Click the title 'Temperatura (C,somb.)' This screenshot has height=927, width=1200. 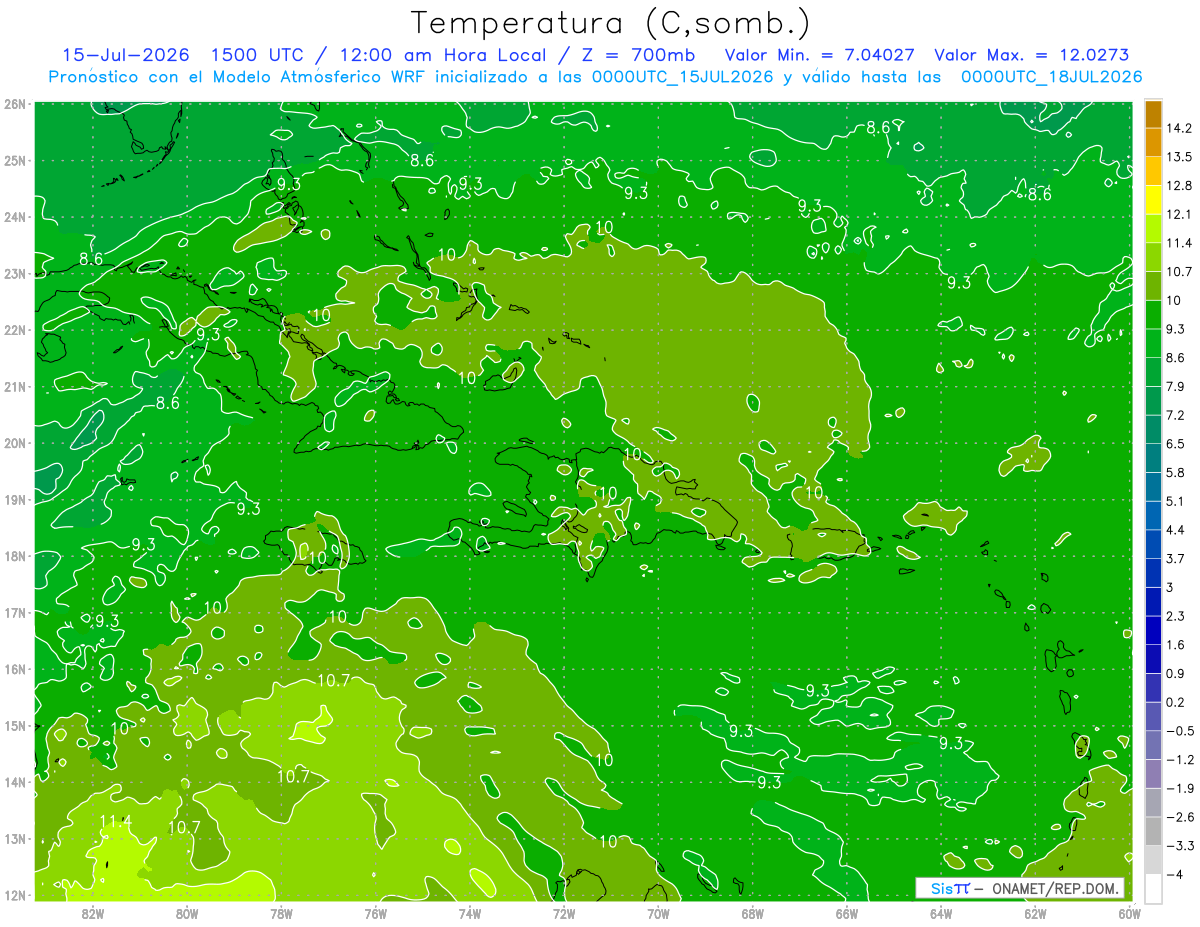pos(610,23)
